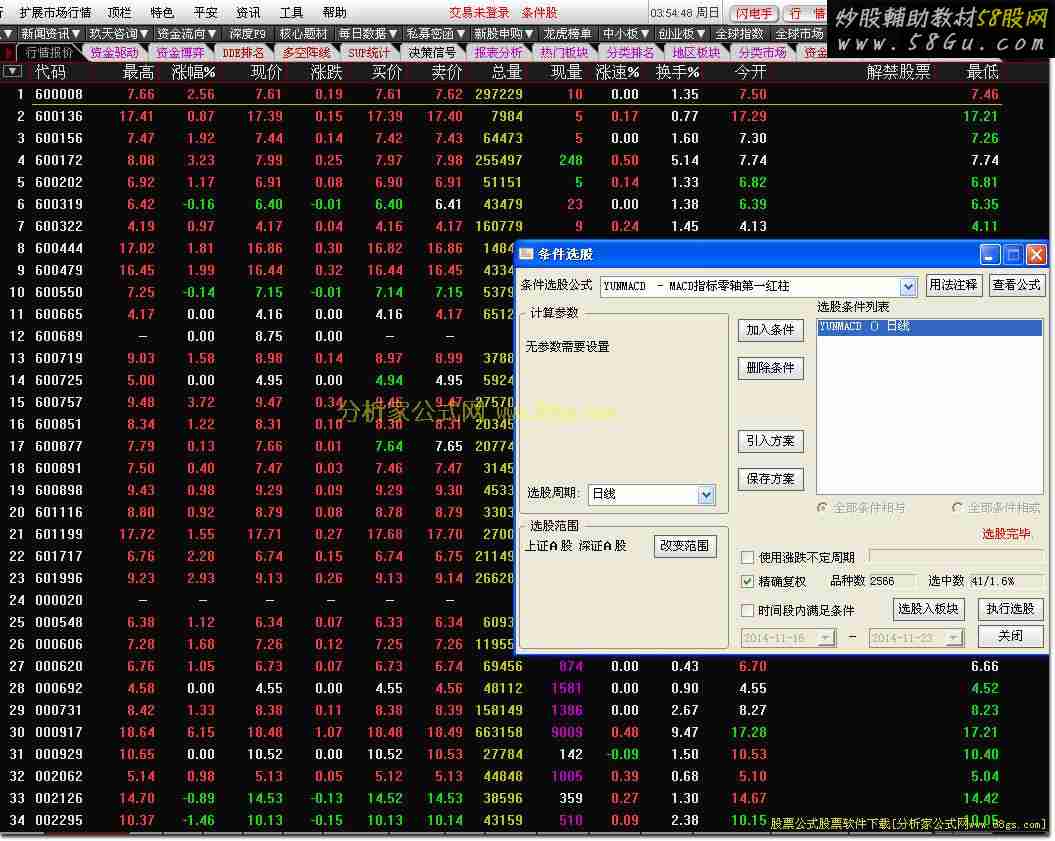
Task: Switch to 分类排名 tab
Action: tap(630, 52)
